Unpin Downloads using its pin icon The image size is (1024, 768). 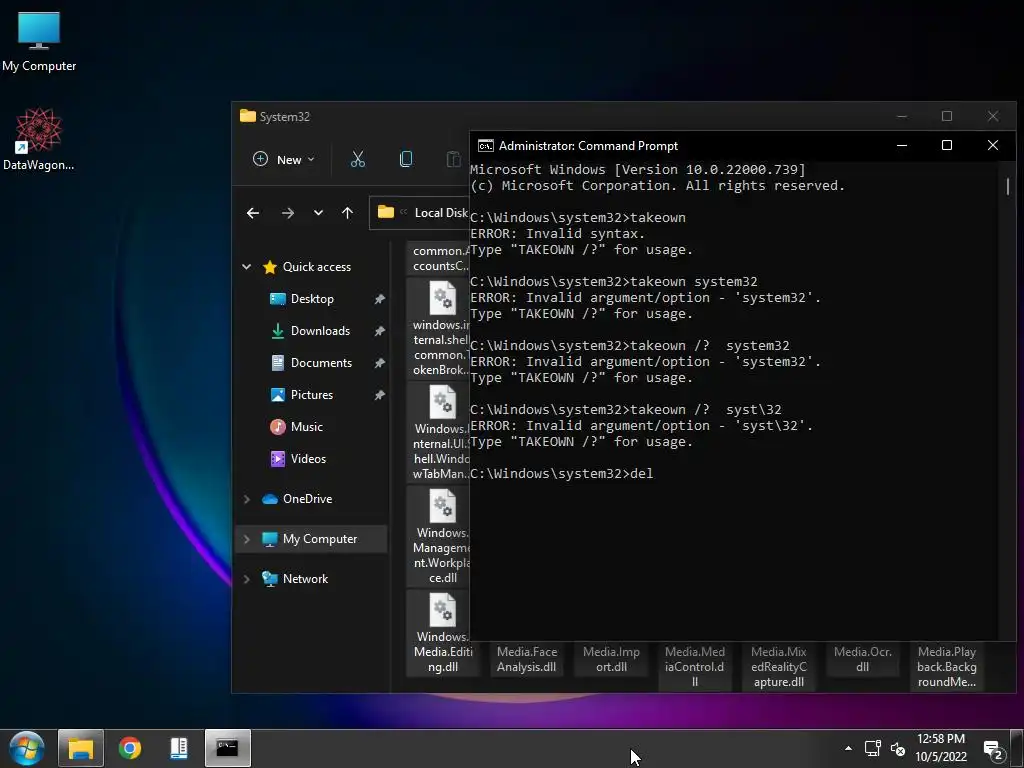point(379,331)
